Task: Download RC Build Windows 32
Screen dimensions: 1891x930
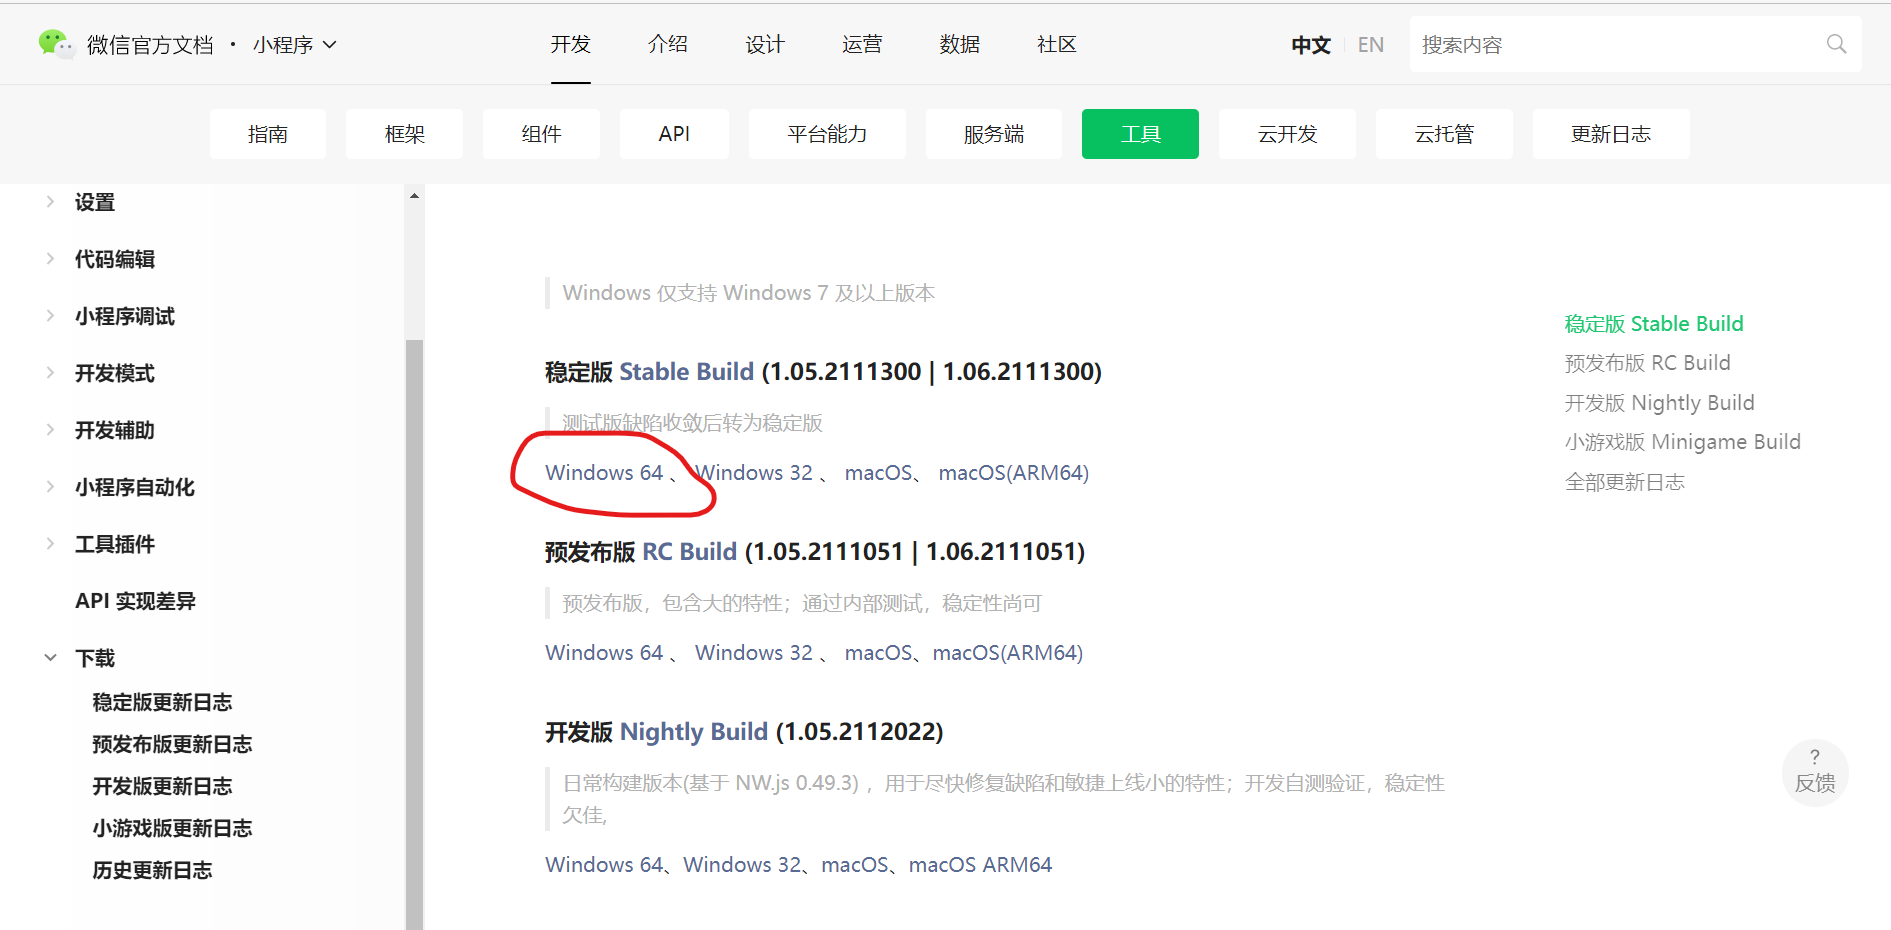Action: (x=754, y=652)
